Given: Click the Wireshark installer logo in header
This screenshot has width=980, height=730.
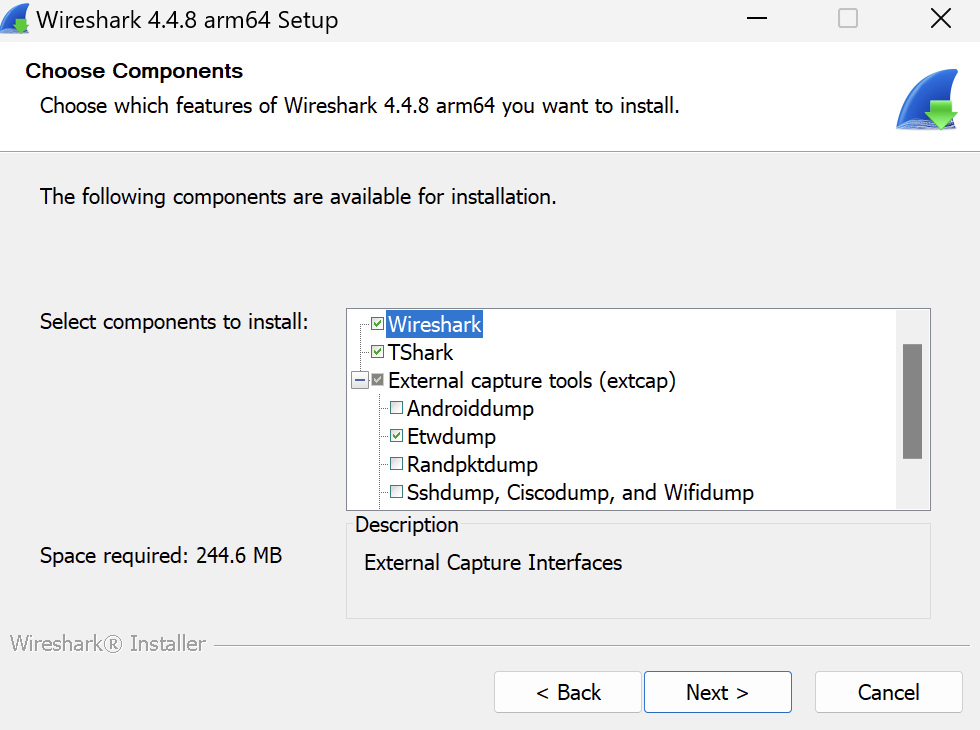Looking at the screenshot, I should point(927,101).
